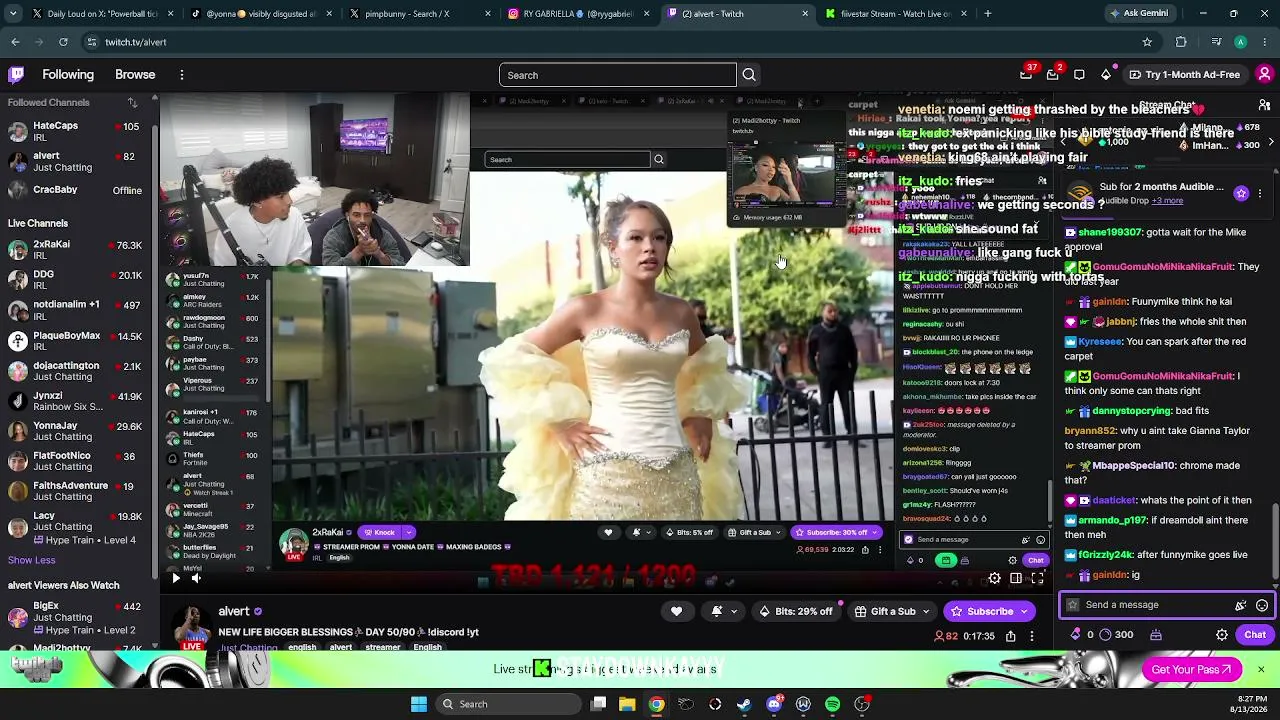Image resolution: width=1280 pixels, height=720 pixels.
Task: Open BigEx channel under Viewers Also Watch
Action: (x=78, y=618)
